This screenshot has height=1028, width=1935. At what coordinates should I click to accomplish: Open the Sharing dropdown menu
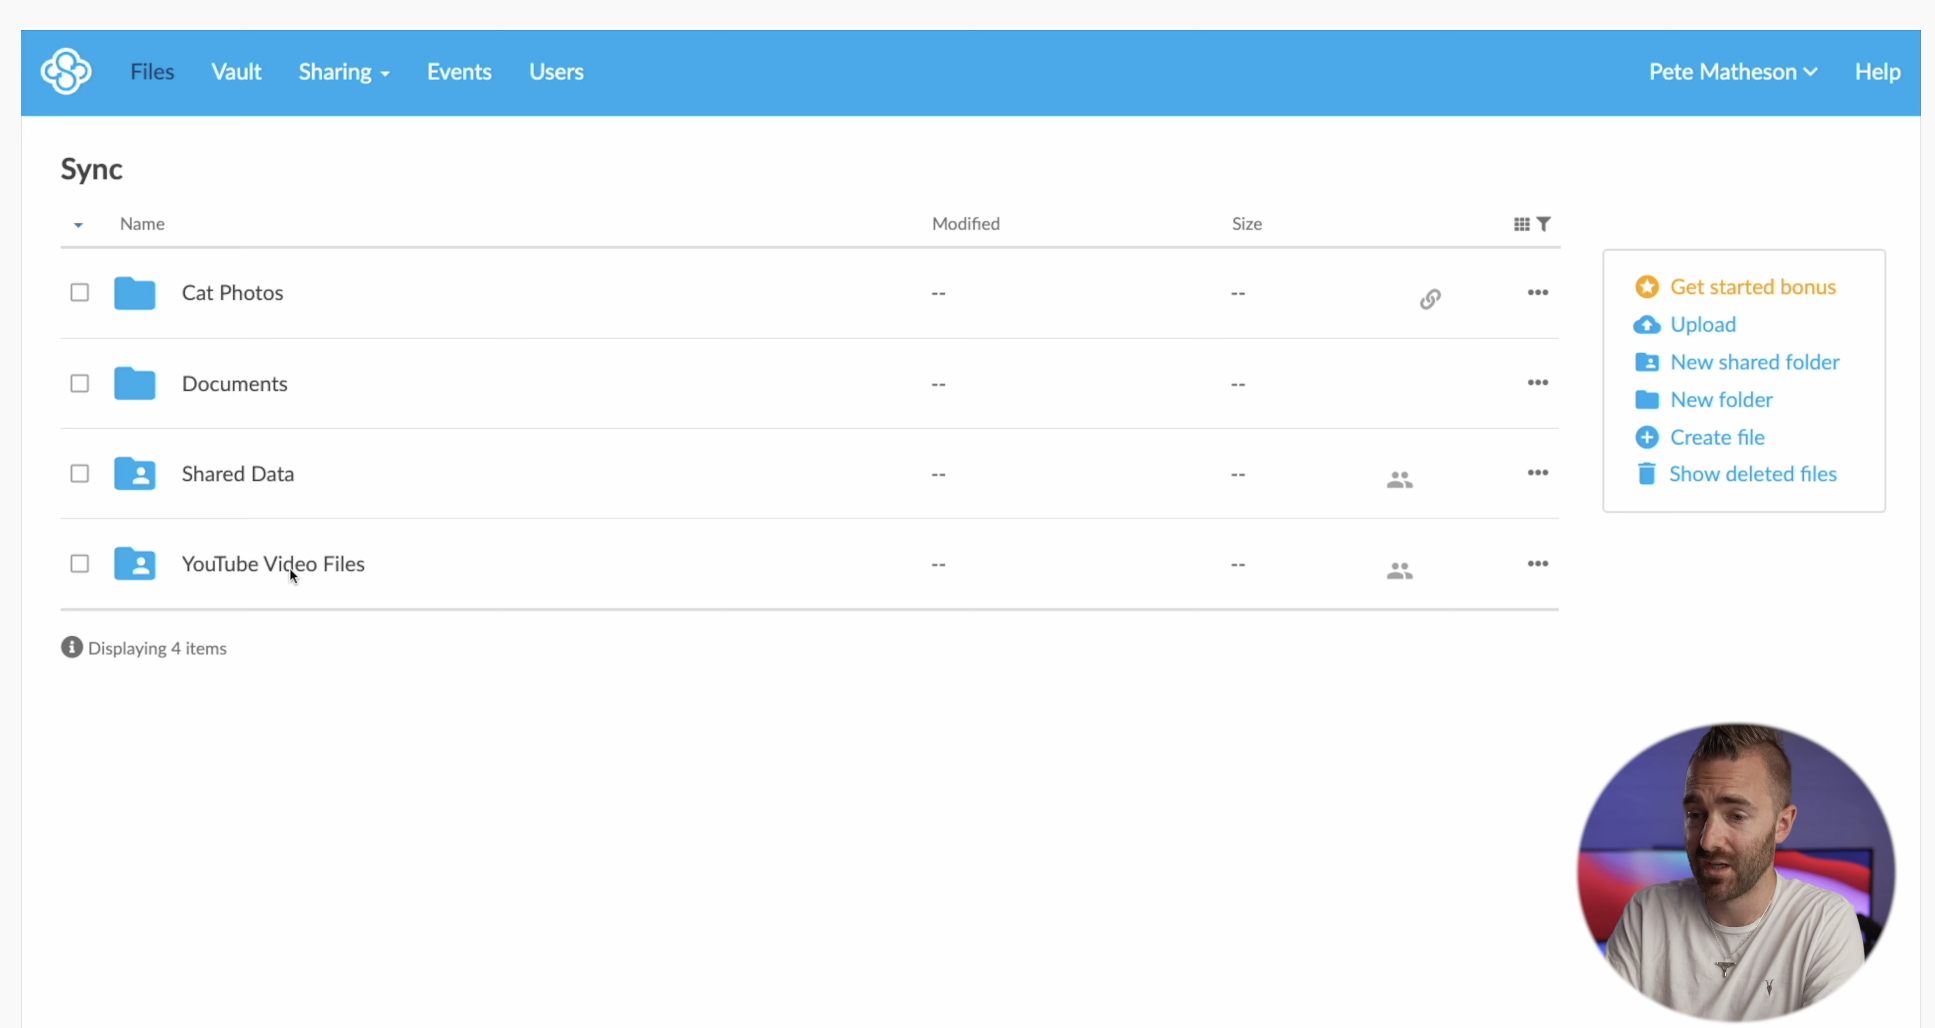(343, 71)
